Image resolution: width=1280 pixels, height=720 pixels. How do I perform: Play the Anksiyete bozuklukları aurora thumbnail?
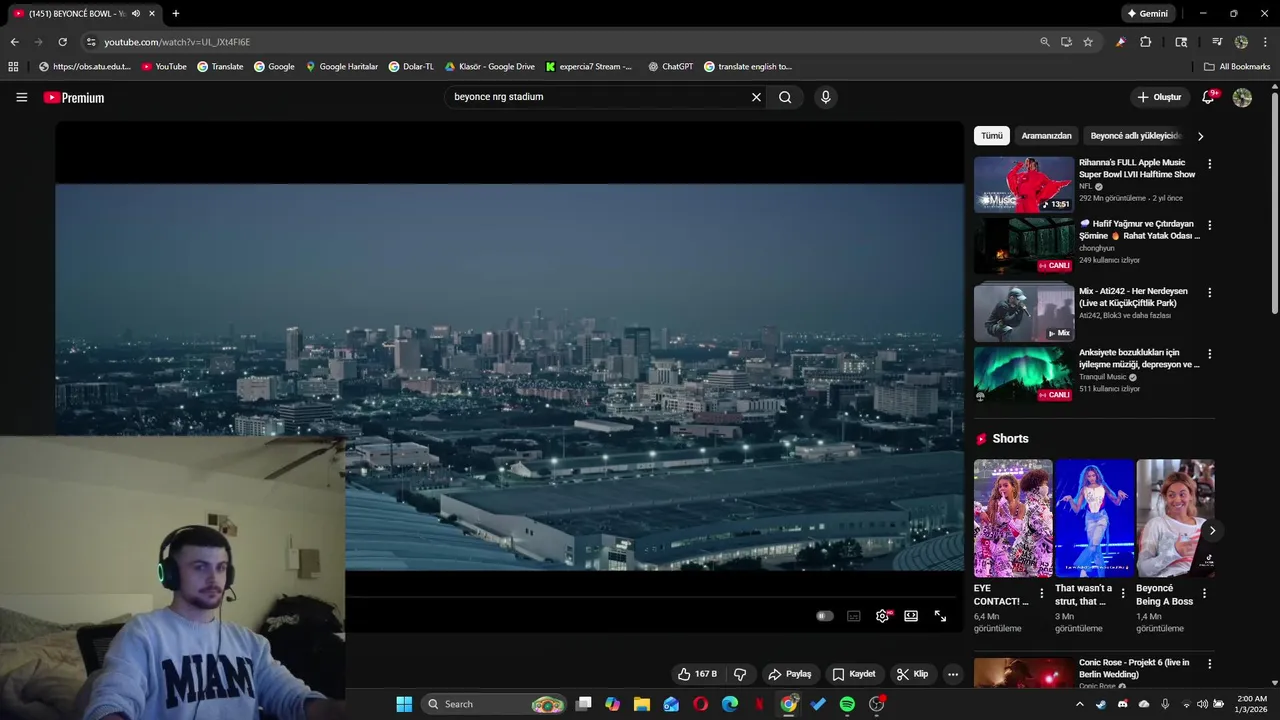tap(1024, 374)
